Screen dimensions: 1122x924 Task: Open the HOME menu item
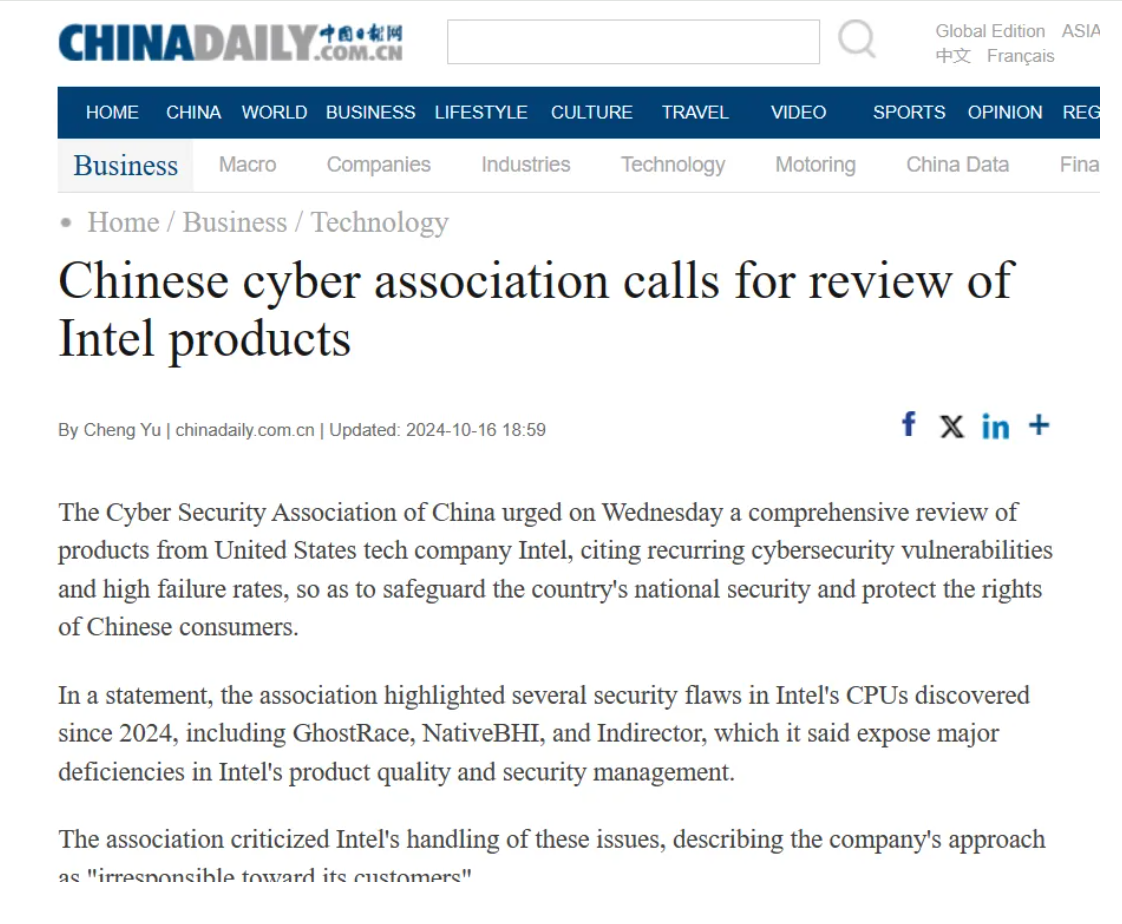point(112,112)
